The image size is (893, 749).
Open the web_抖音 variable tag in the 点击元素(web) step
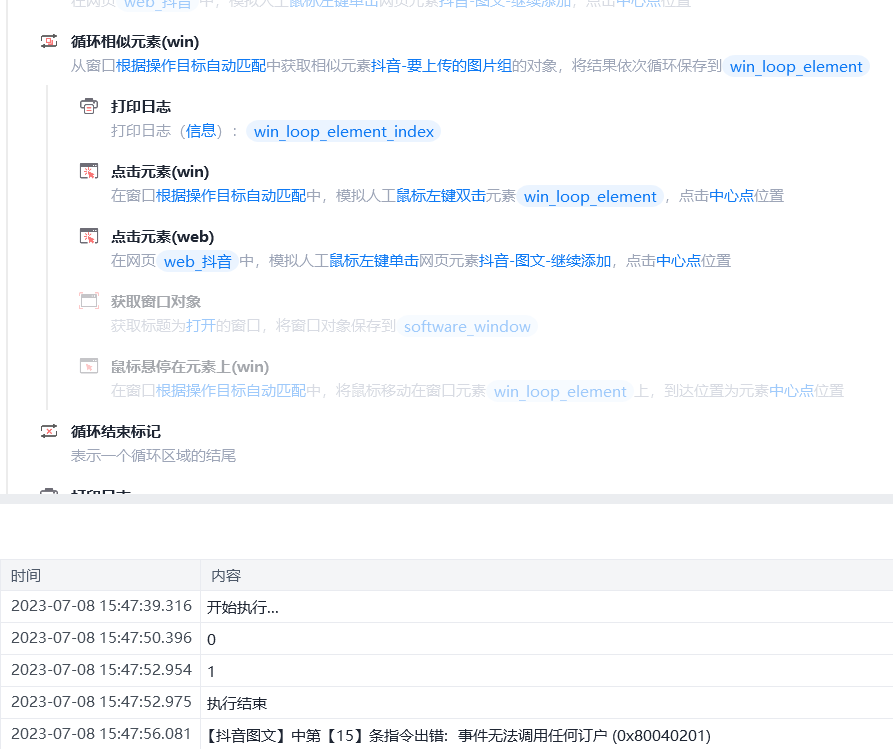198,261
